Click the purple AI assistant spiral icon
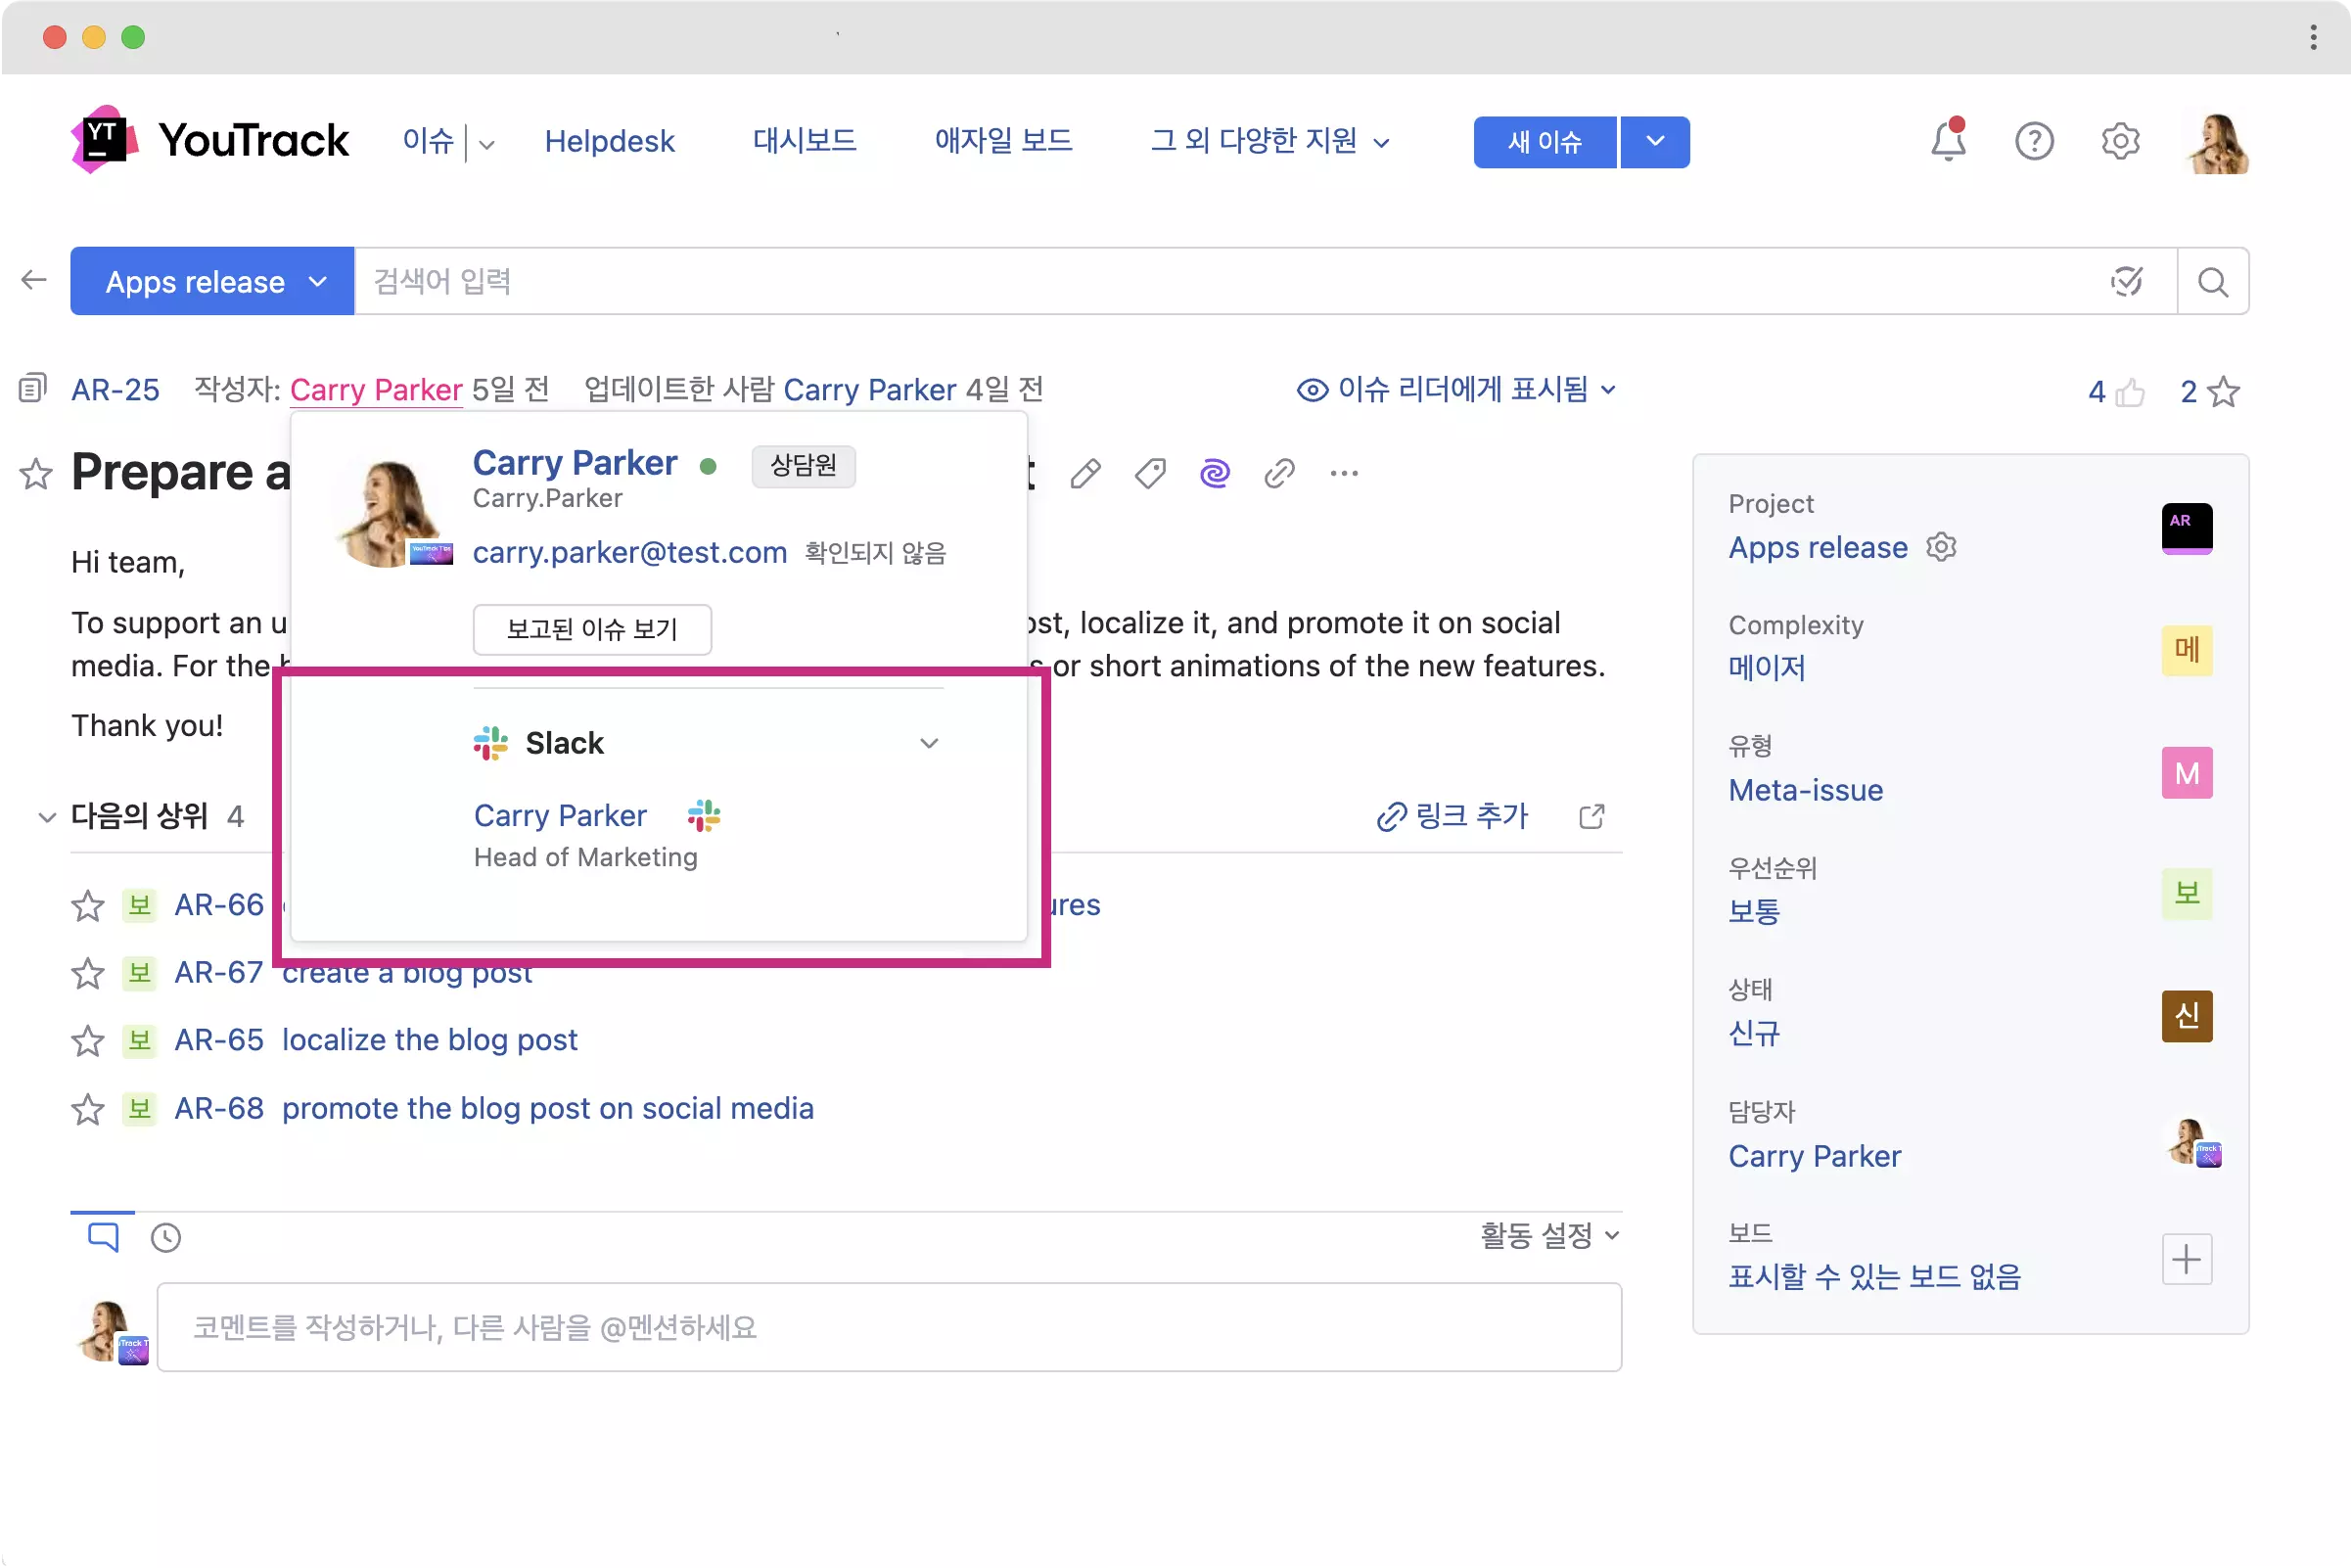The width and height of the screenshot is (2351, 1568). click(x=1214, y=473)
